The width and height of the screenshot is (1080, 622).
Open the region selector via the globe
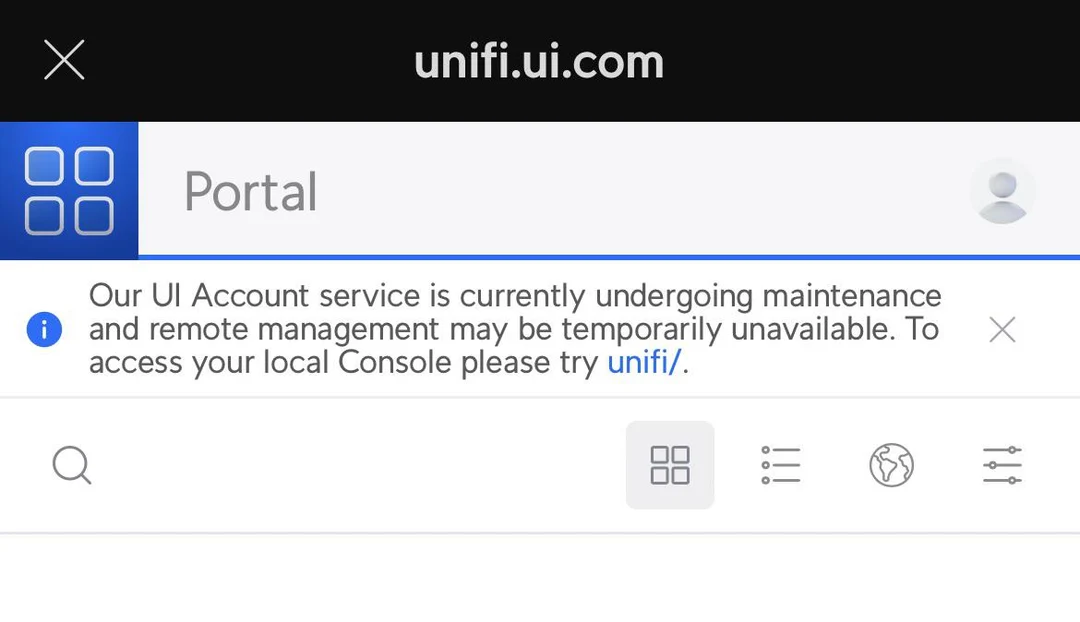[x=891, y=464]
